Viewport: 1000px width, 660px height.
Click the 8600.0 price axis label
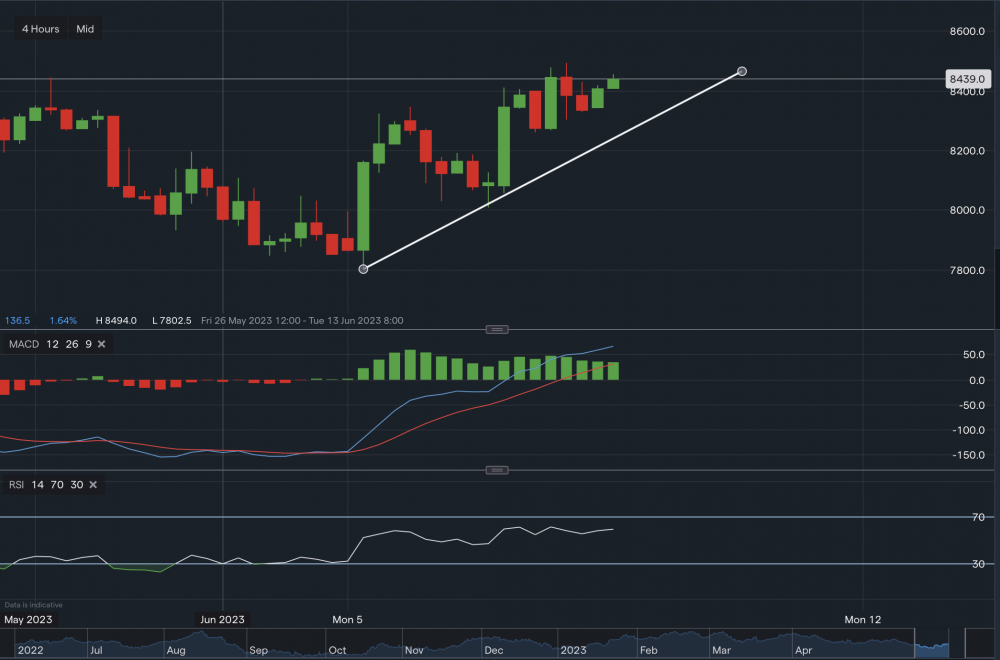(x=965, y=32)
